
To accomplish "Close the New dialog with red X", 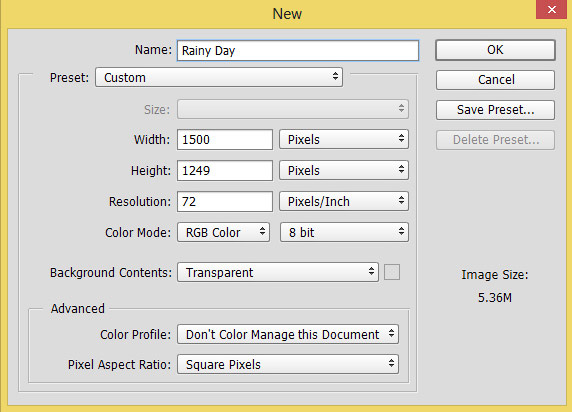I will tap(551, 9).
